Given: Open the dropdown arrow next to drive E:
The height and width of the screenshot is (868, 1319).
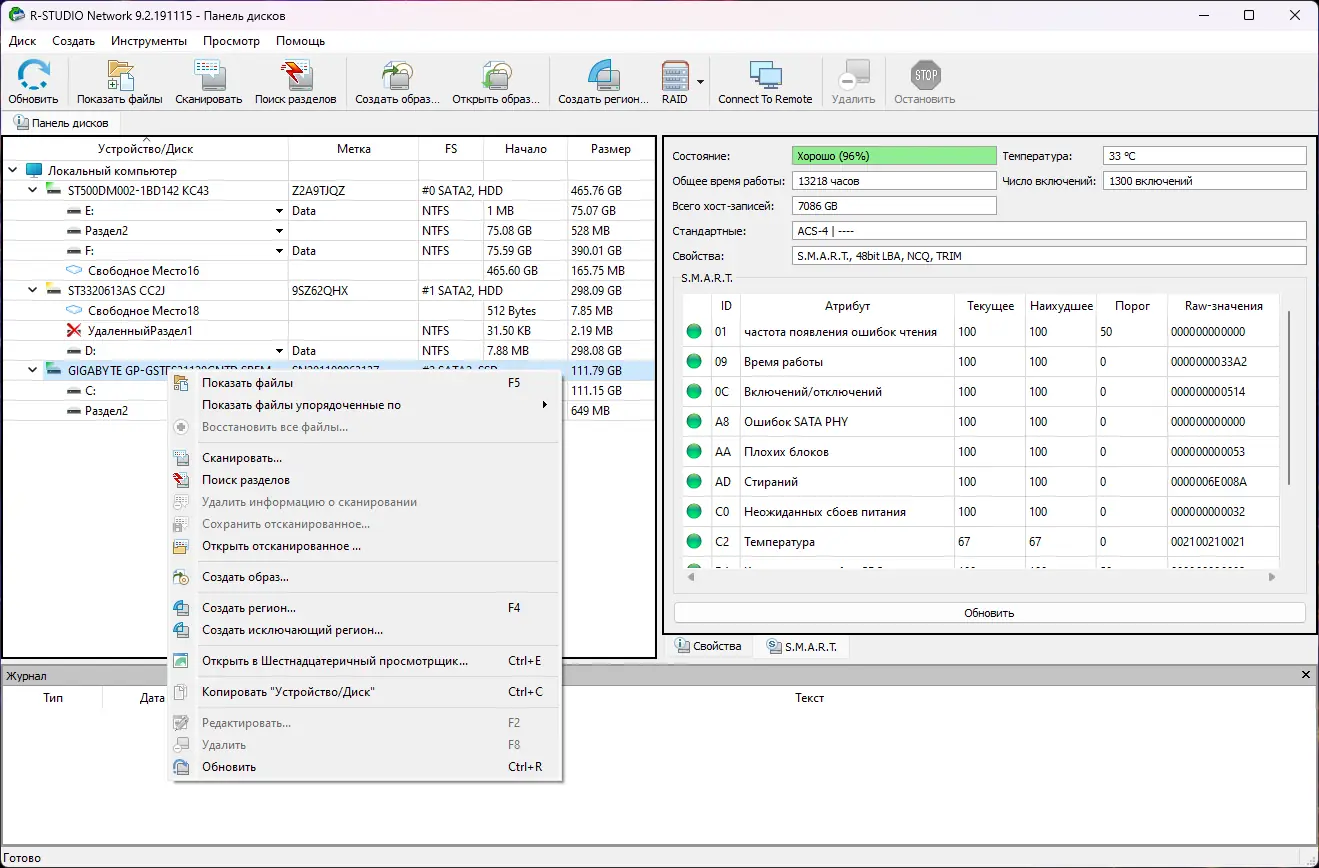Looking at the screenshot, I should pyautogui.click(x=279, y=210).
